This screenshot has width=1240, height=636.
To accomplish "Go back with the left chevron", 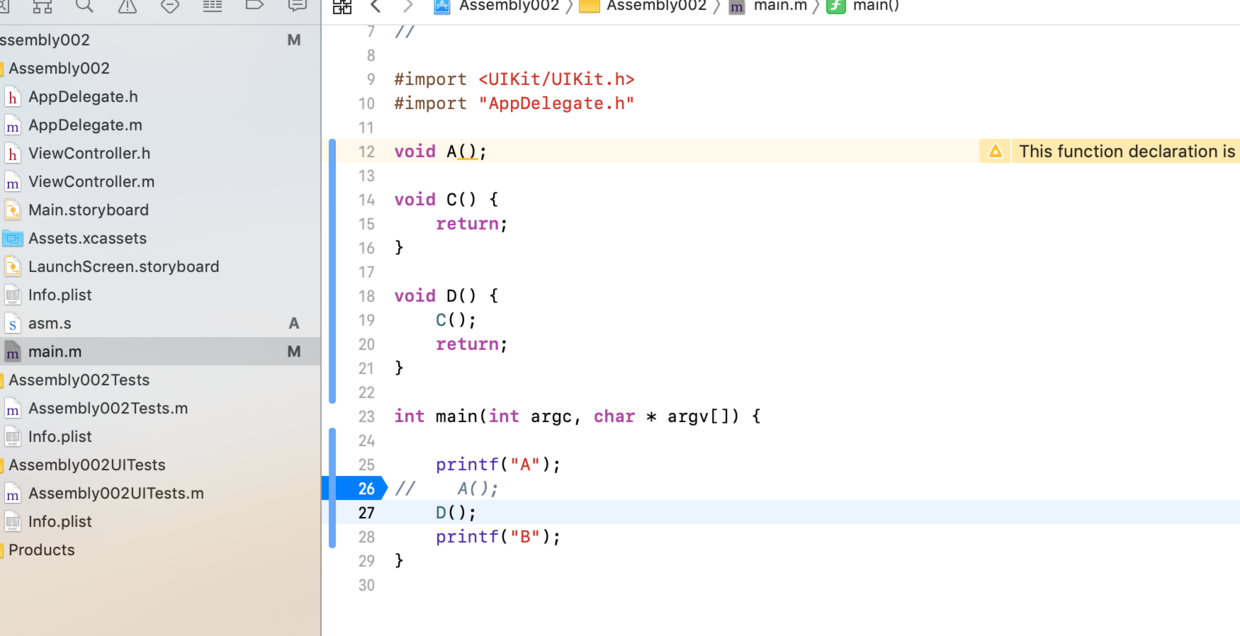I will point(375,6).
